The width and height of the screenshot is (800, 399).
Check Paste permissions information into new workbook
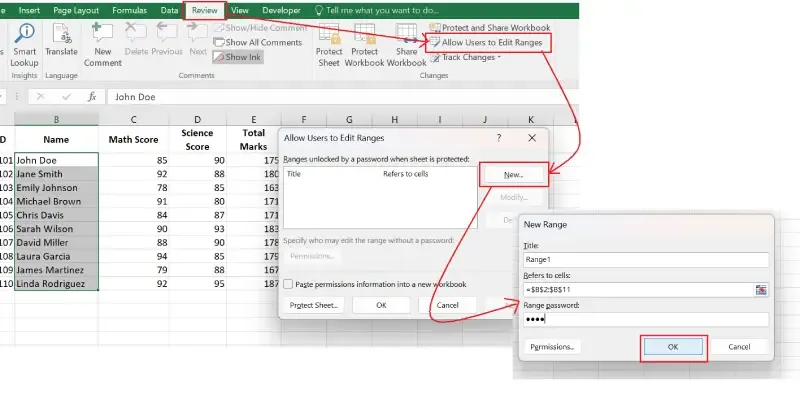pos(288,284)
